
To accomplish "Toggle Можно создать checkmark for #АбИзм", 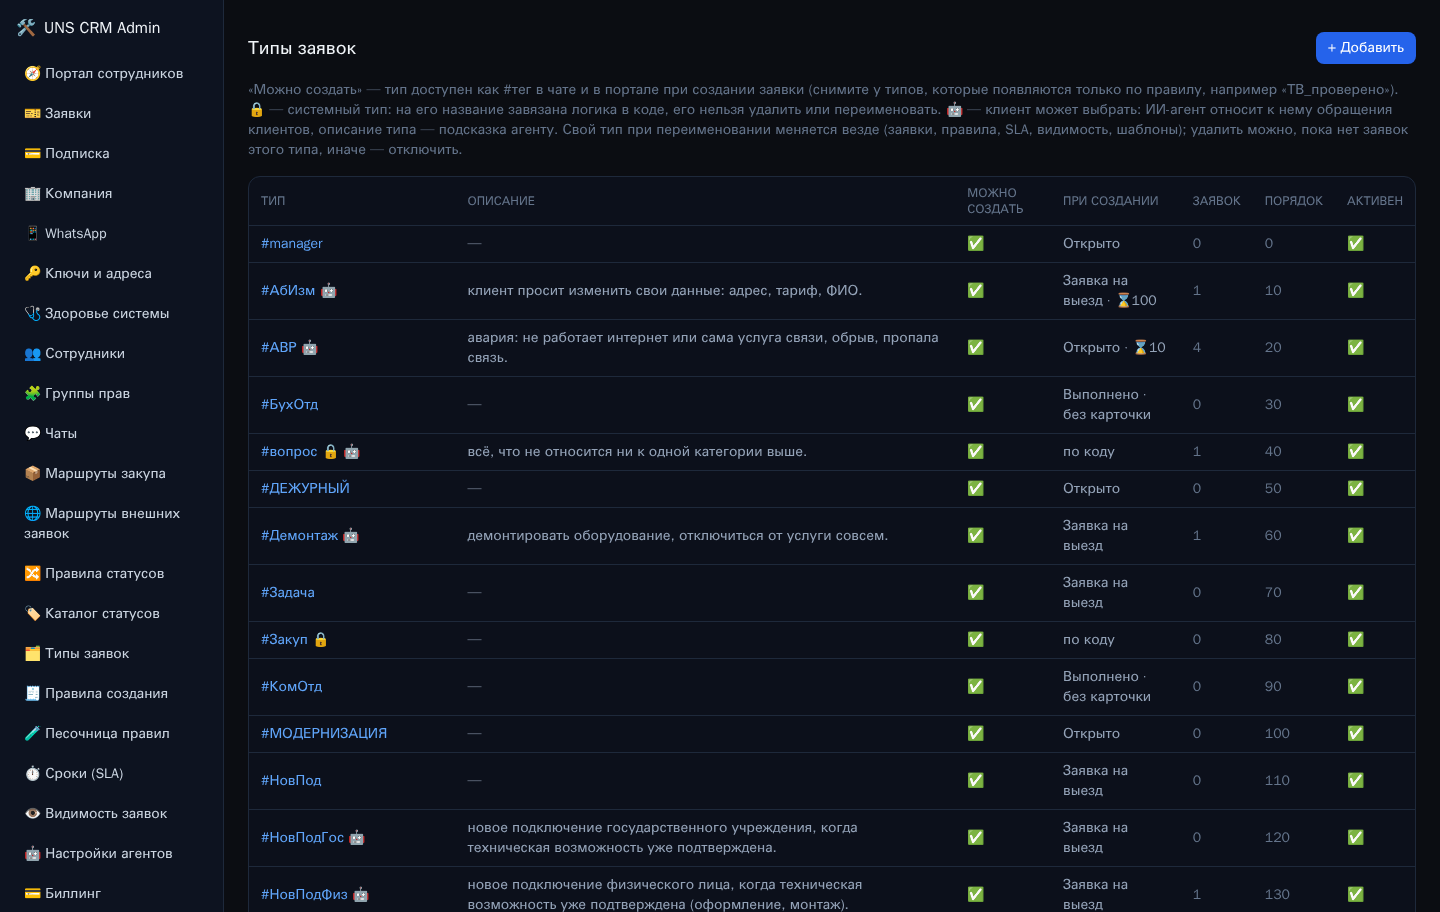I will [975, 290].
